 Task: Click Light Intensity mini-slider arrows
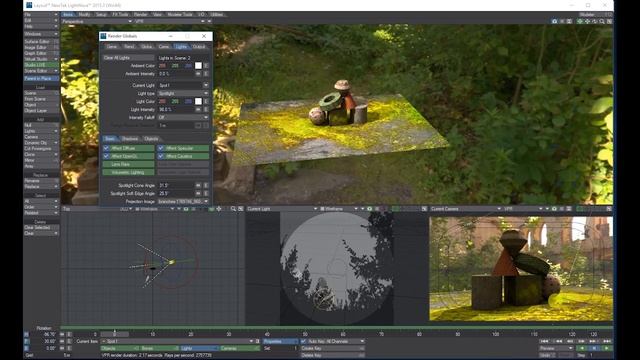[x=198, y=109]
